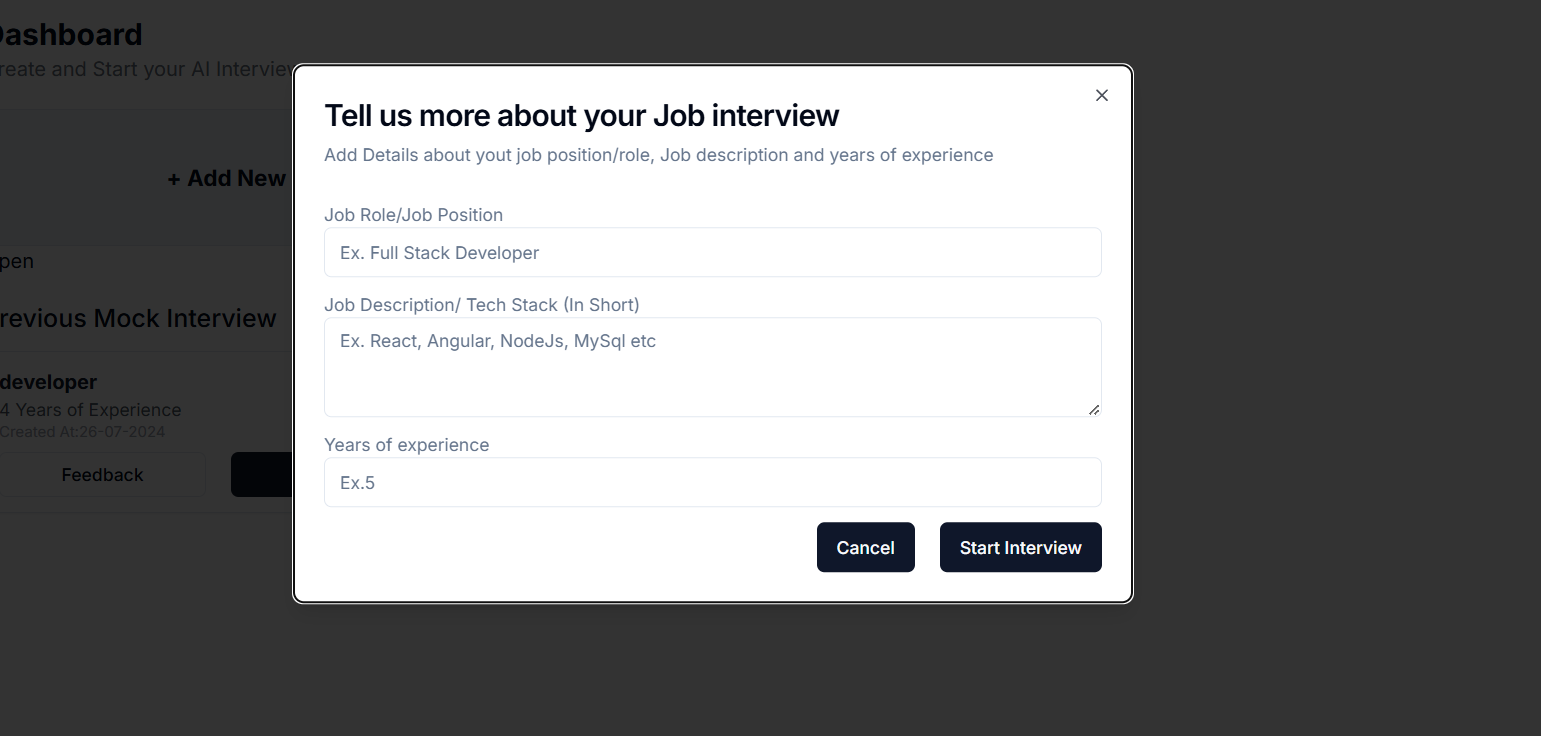This screenshot has height=736, width=1541.
Task: Select the developer mock interview title
Action: click(49, 382)
